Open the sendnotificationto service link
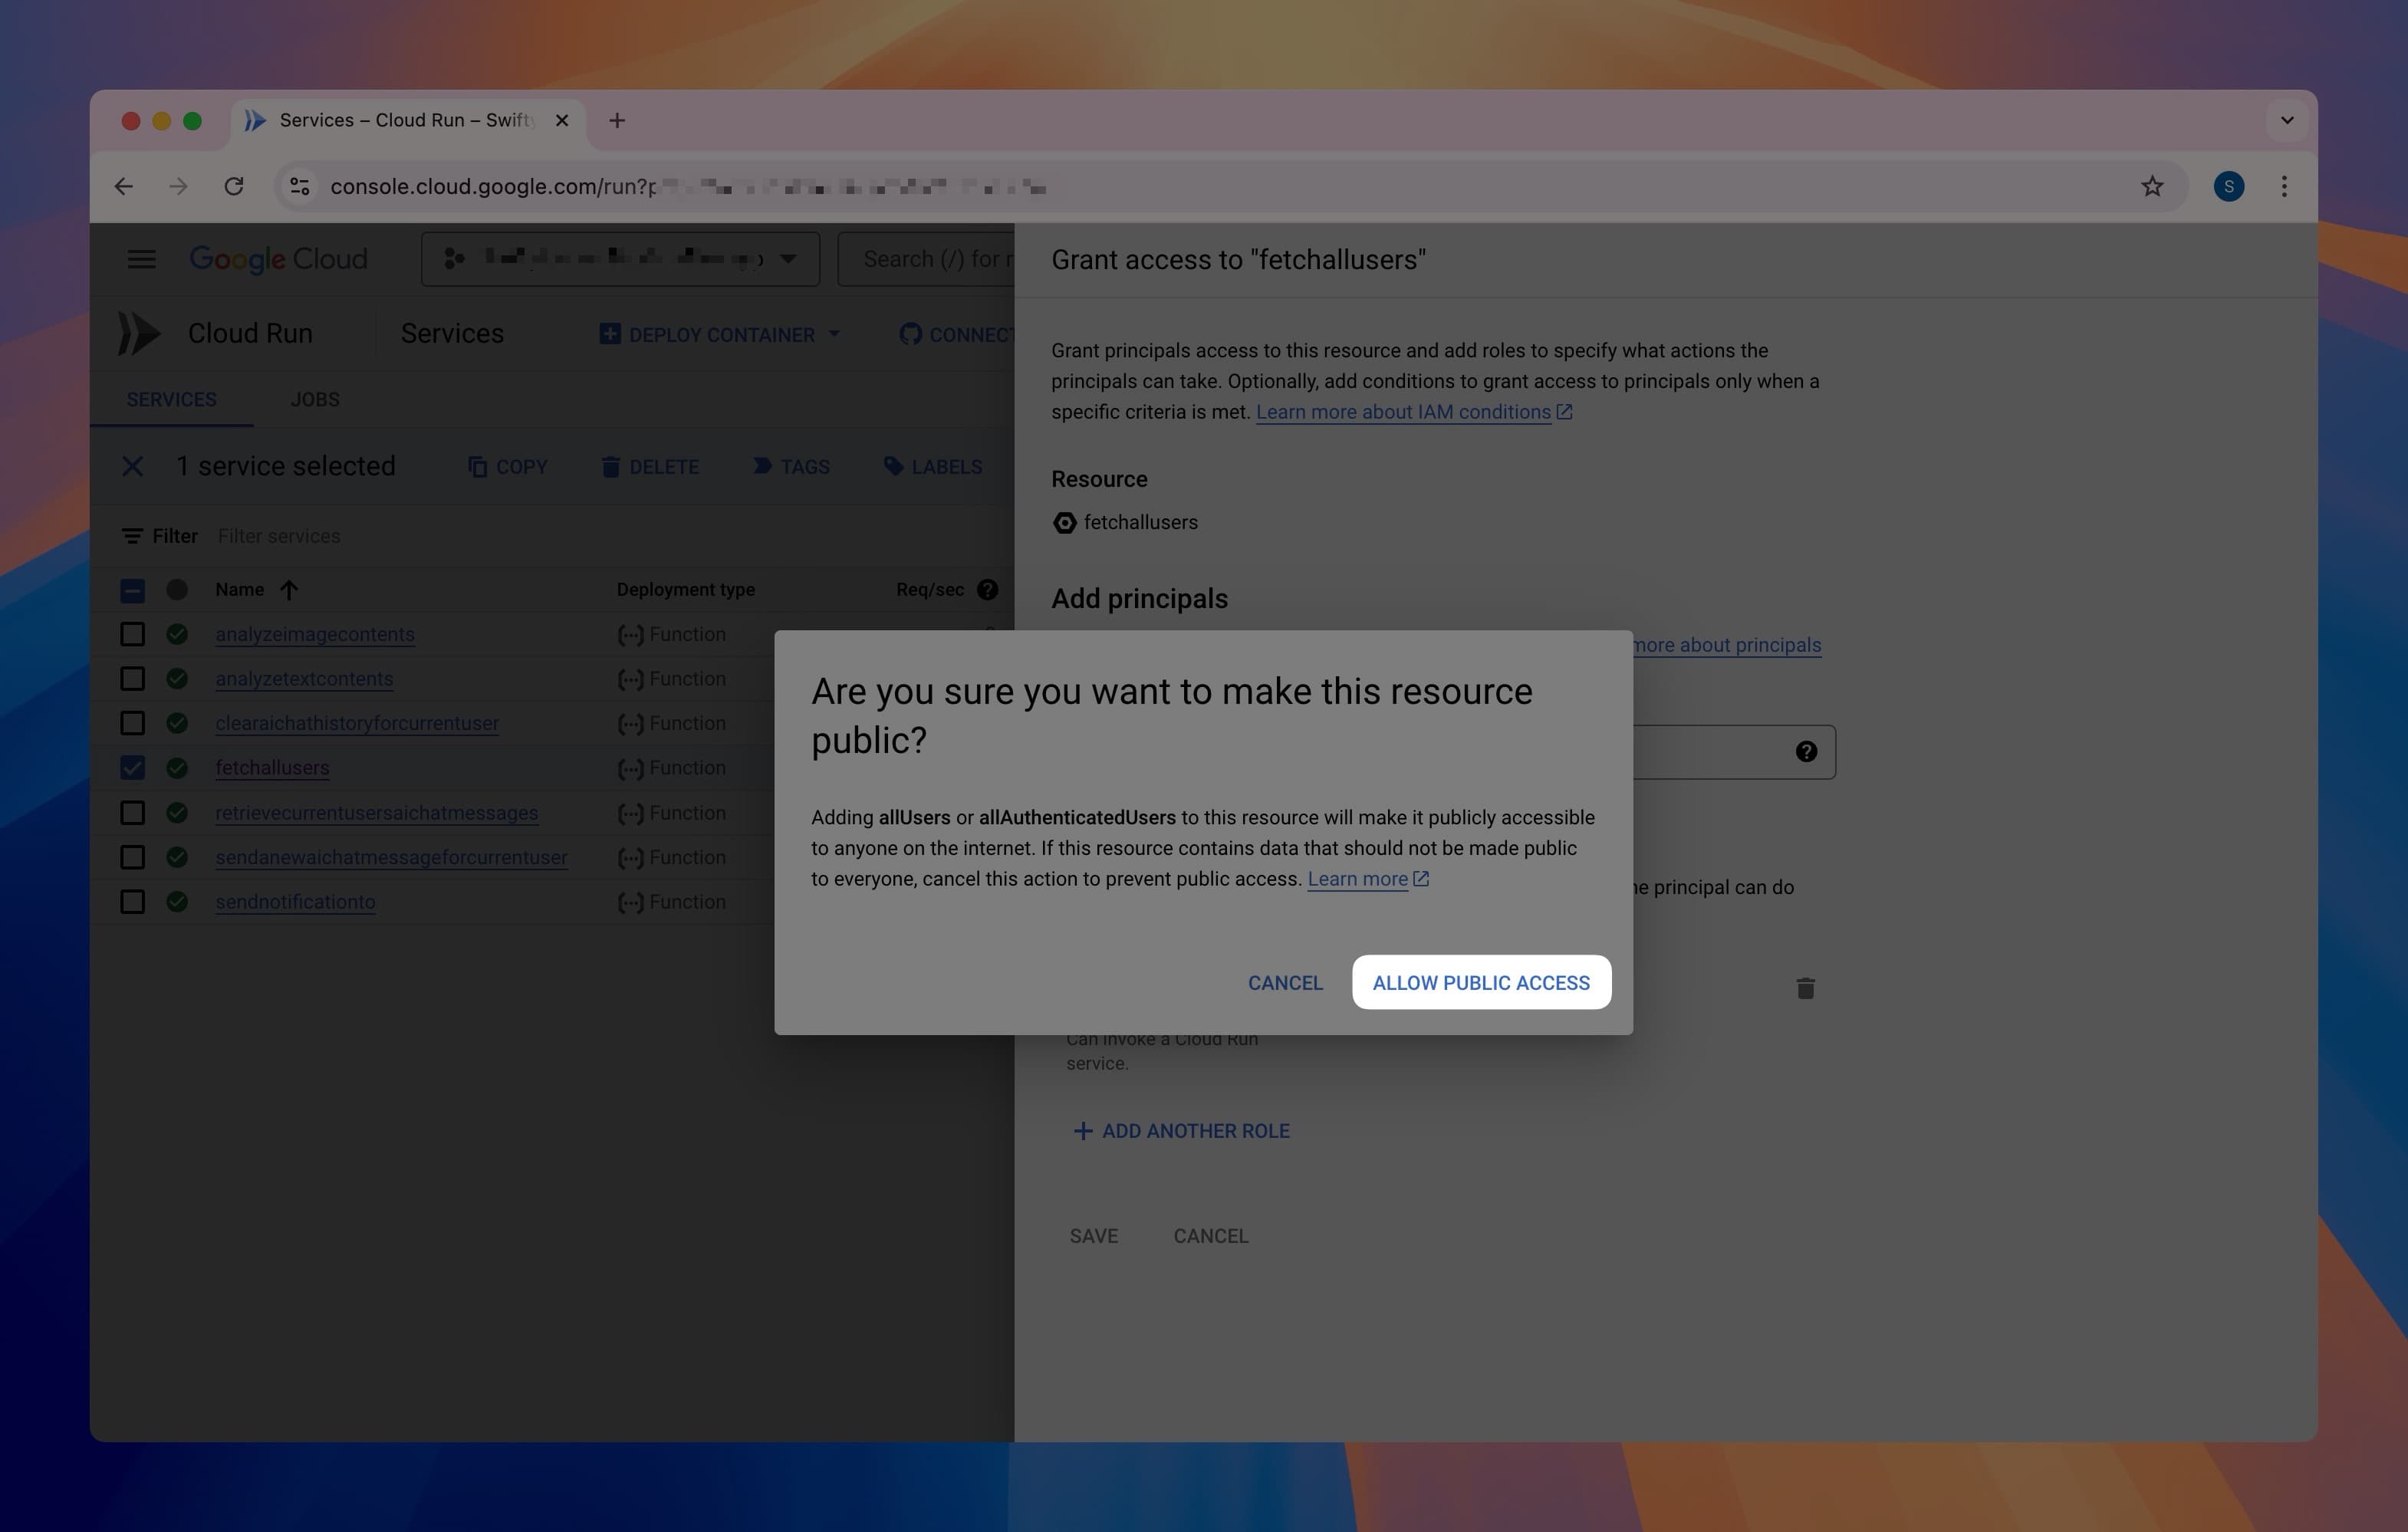Viewport: 2408px width, 1532px height. 295,902
